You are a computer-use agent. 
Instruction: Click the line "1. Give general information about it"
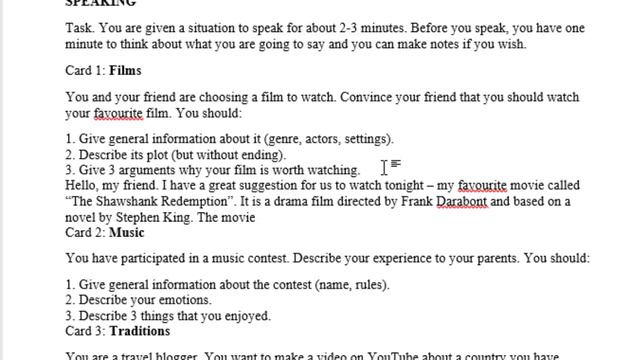tap(229, 139)
